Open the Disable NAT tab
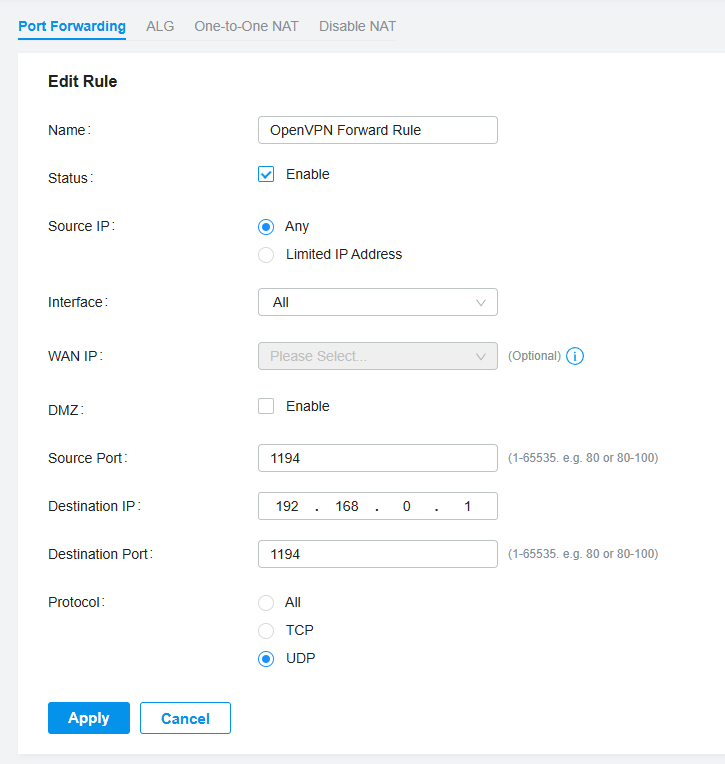The image size is (725, 764). tap(357, 26)
